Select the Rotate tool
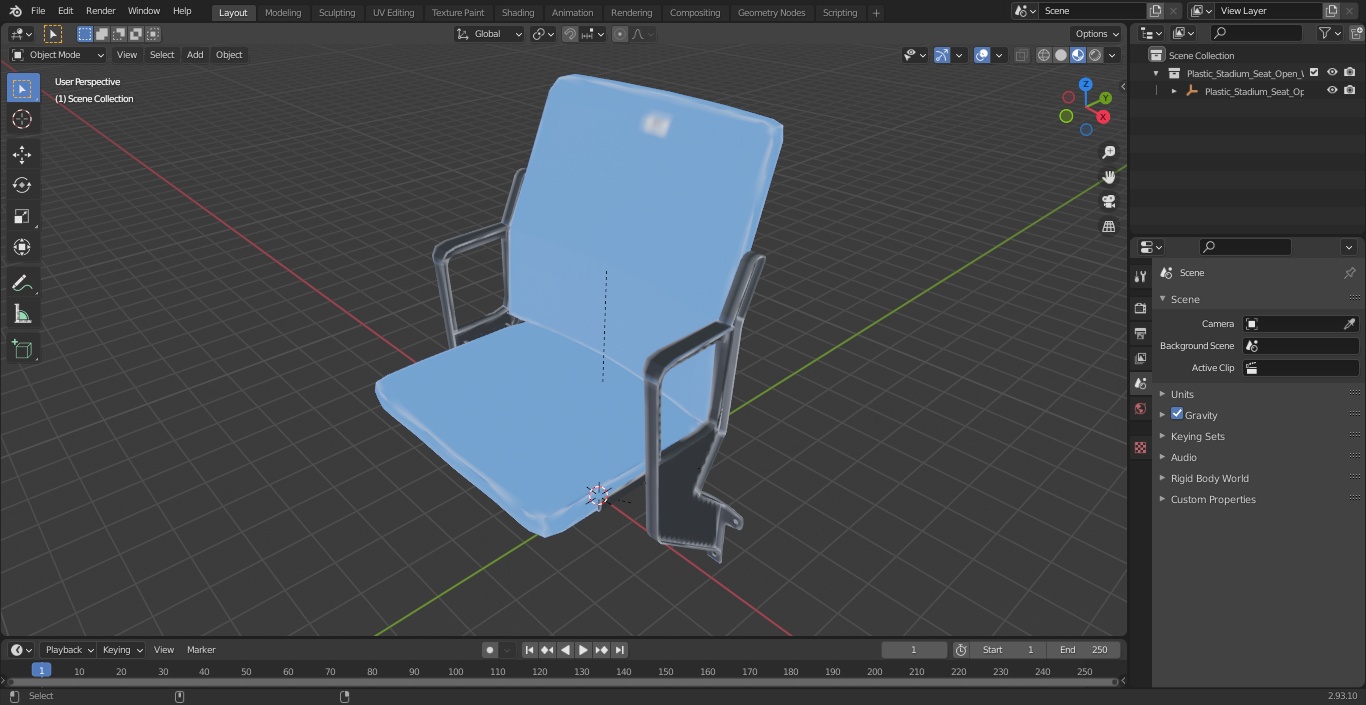1366x705 pixels. point(22,185)
